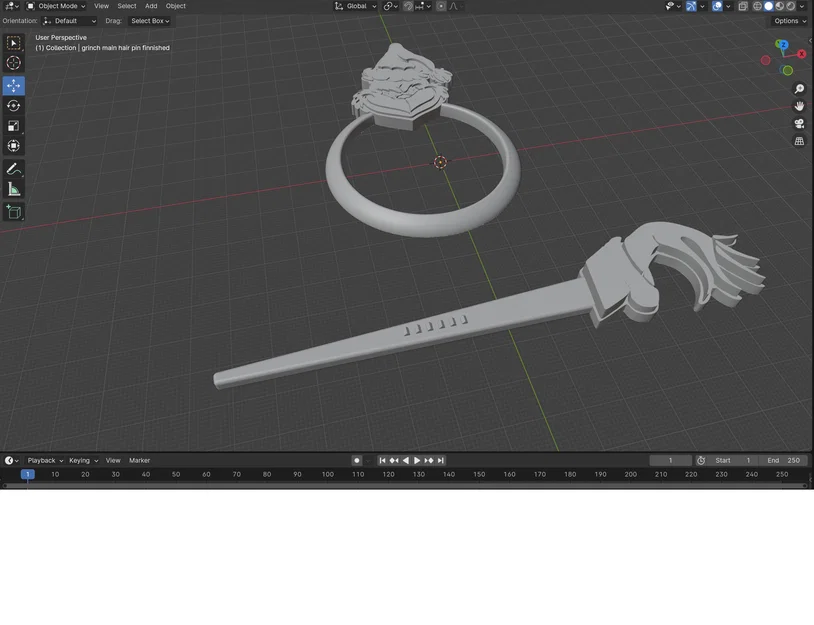Click the blue Z axis gizmo ball

click(782, 45)
